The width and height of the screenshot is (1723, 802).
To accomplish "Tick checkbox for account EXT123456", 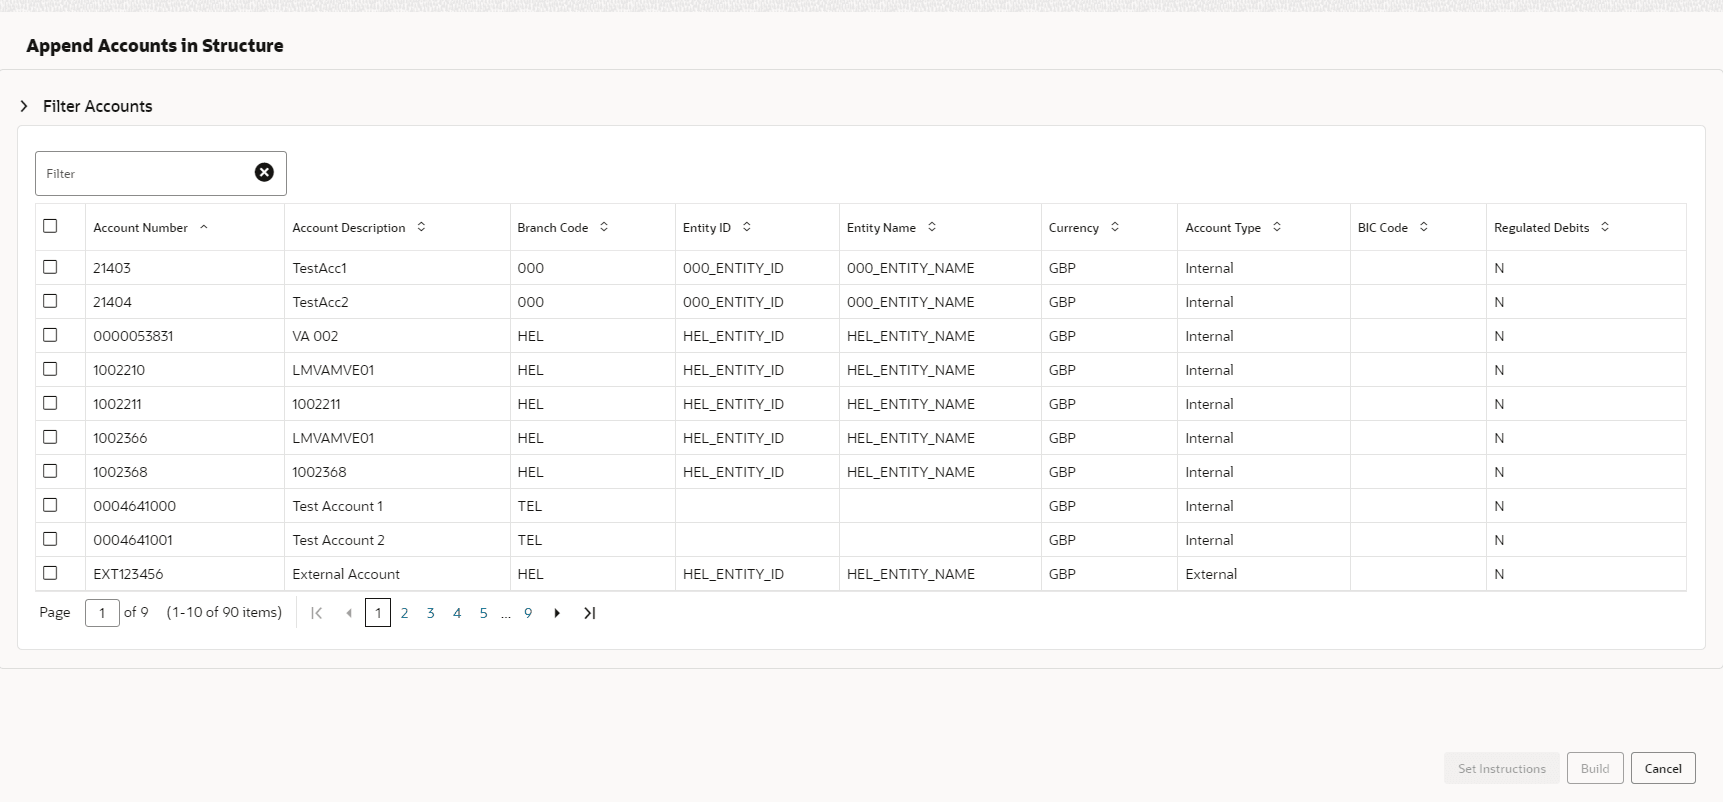I will [50, 573].
